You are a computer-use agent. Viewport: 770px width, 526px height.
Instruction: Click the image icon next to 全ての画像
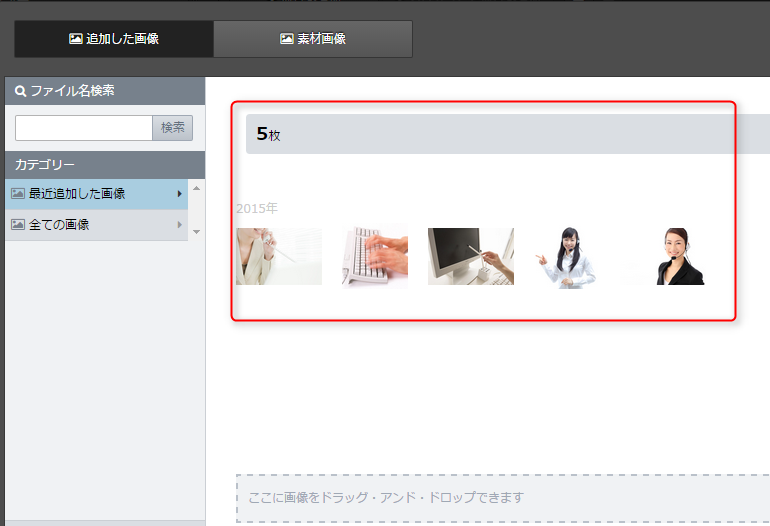click(x=17, y=225)
